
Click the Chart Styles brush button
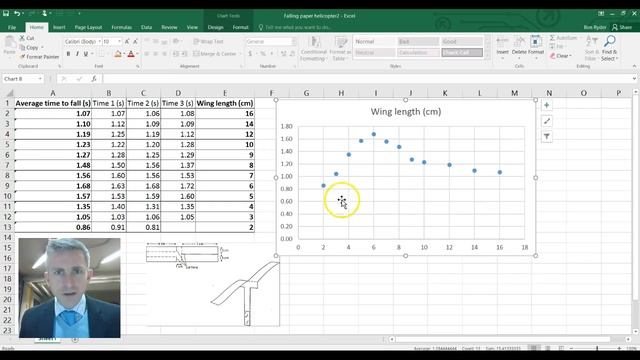coord(547,121)
